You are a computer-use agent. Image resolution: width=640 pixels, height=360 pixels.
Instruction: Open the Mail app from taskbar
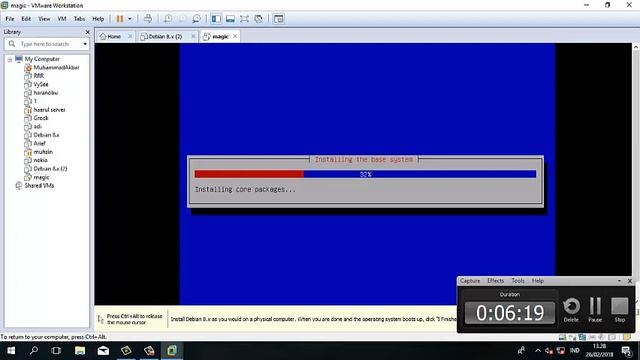tap(103, 351)
